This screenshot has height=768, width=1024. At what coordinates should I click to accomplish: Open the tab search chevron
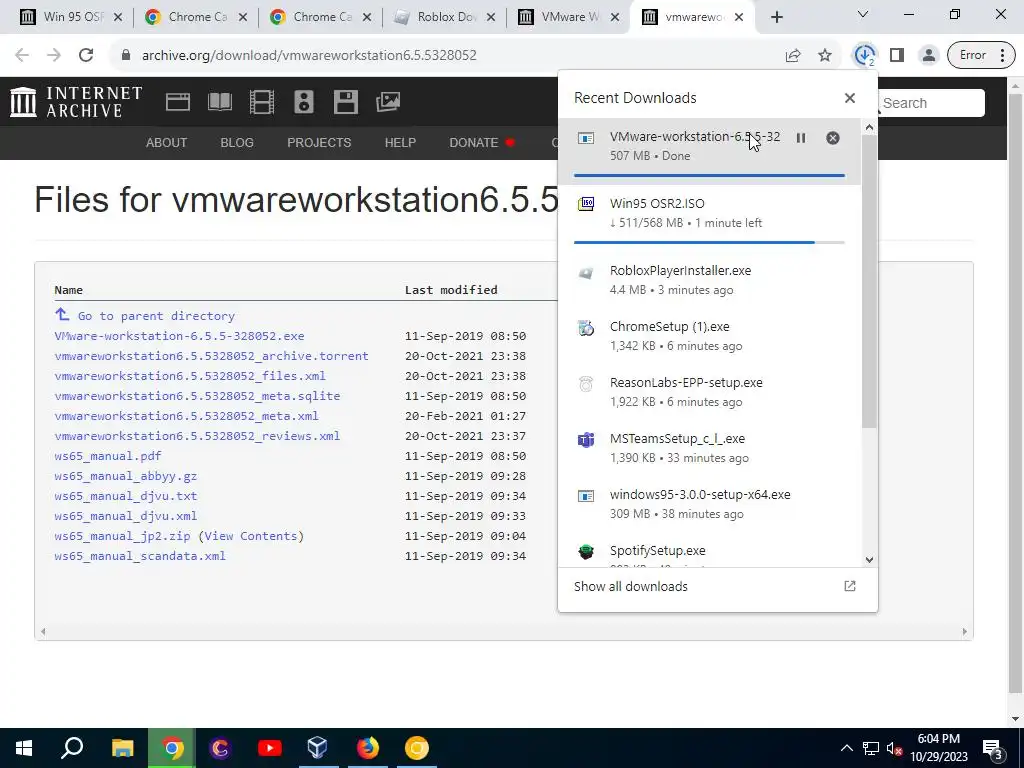point(863,14)
